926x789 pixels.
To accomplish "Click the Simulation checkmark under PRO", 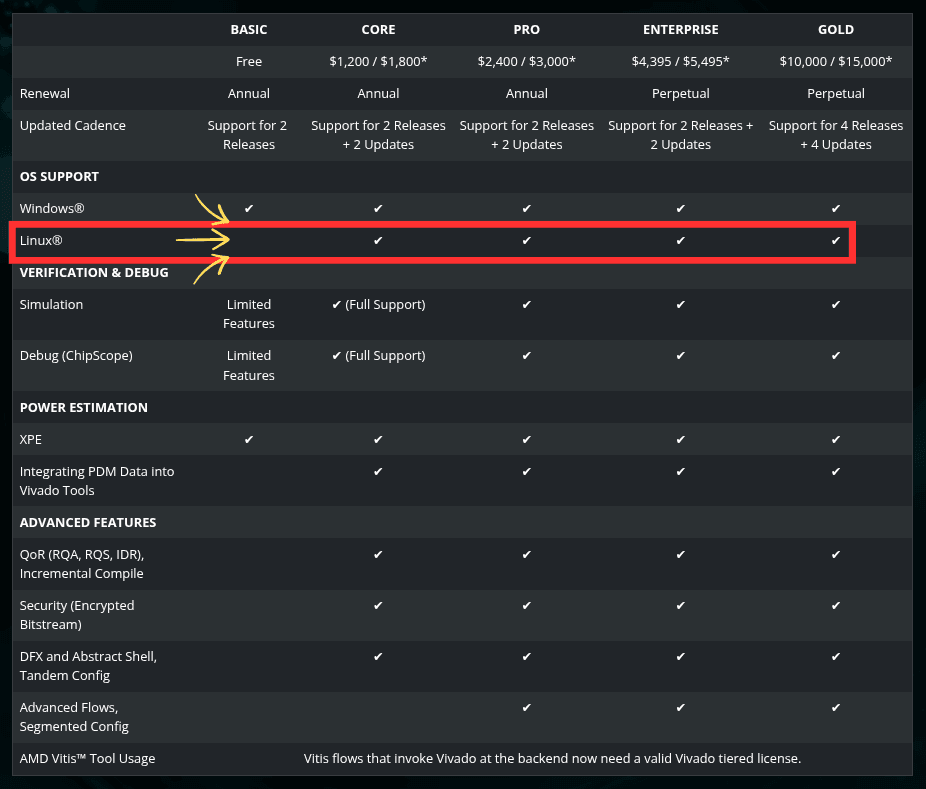I will (x=526, y=305).
